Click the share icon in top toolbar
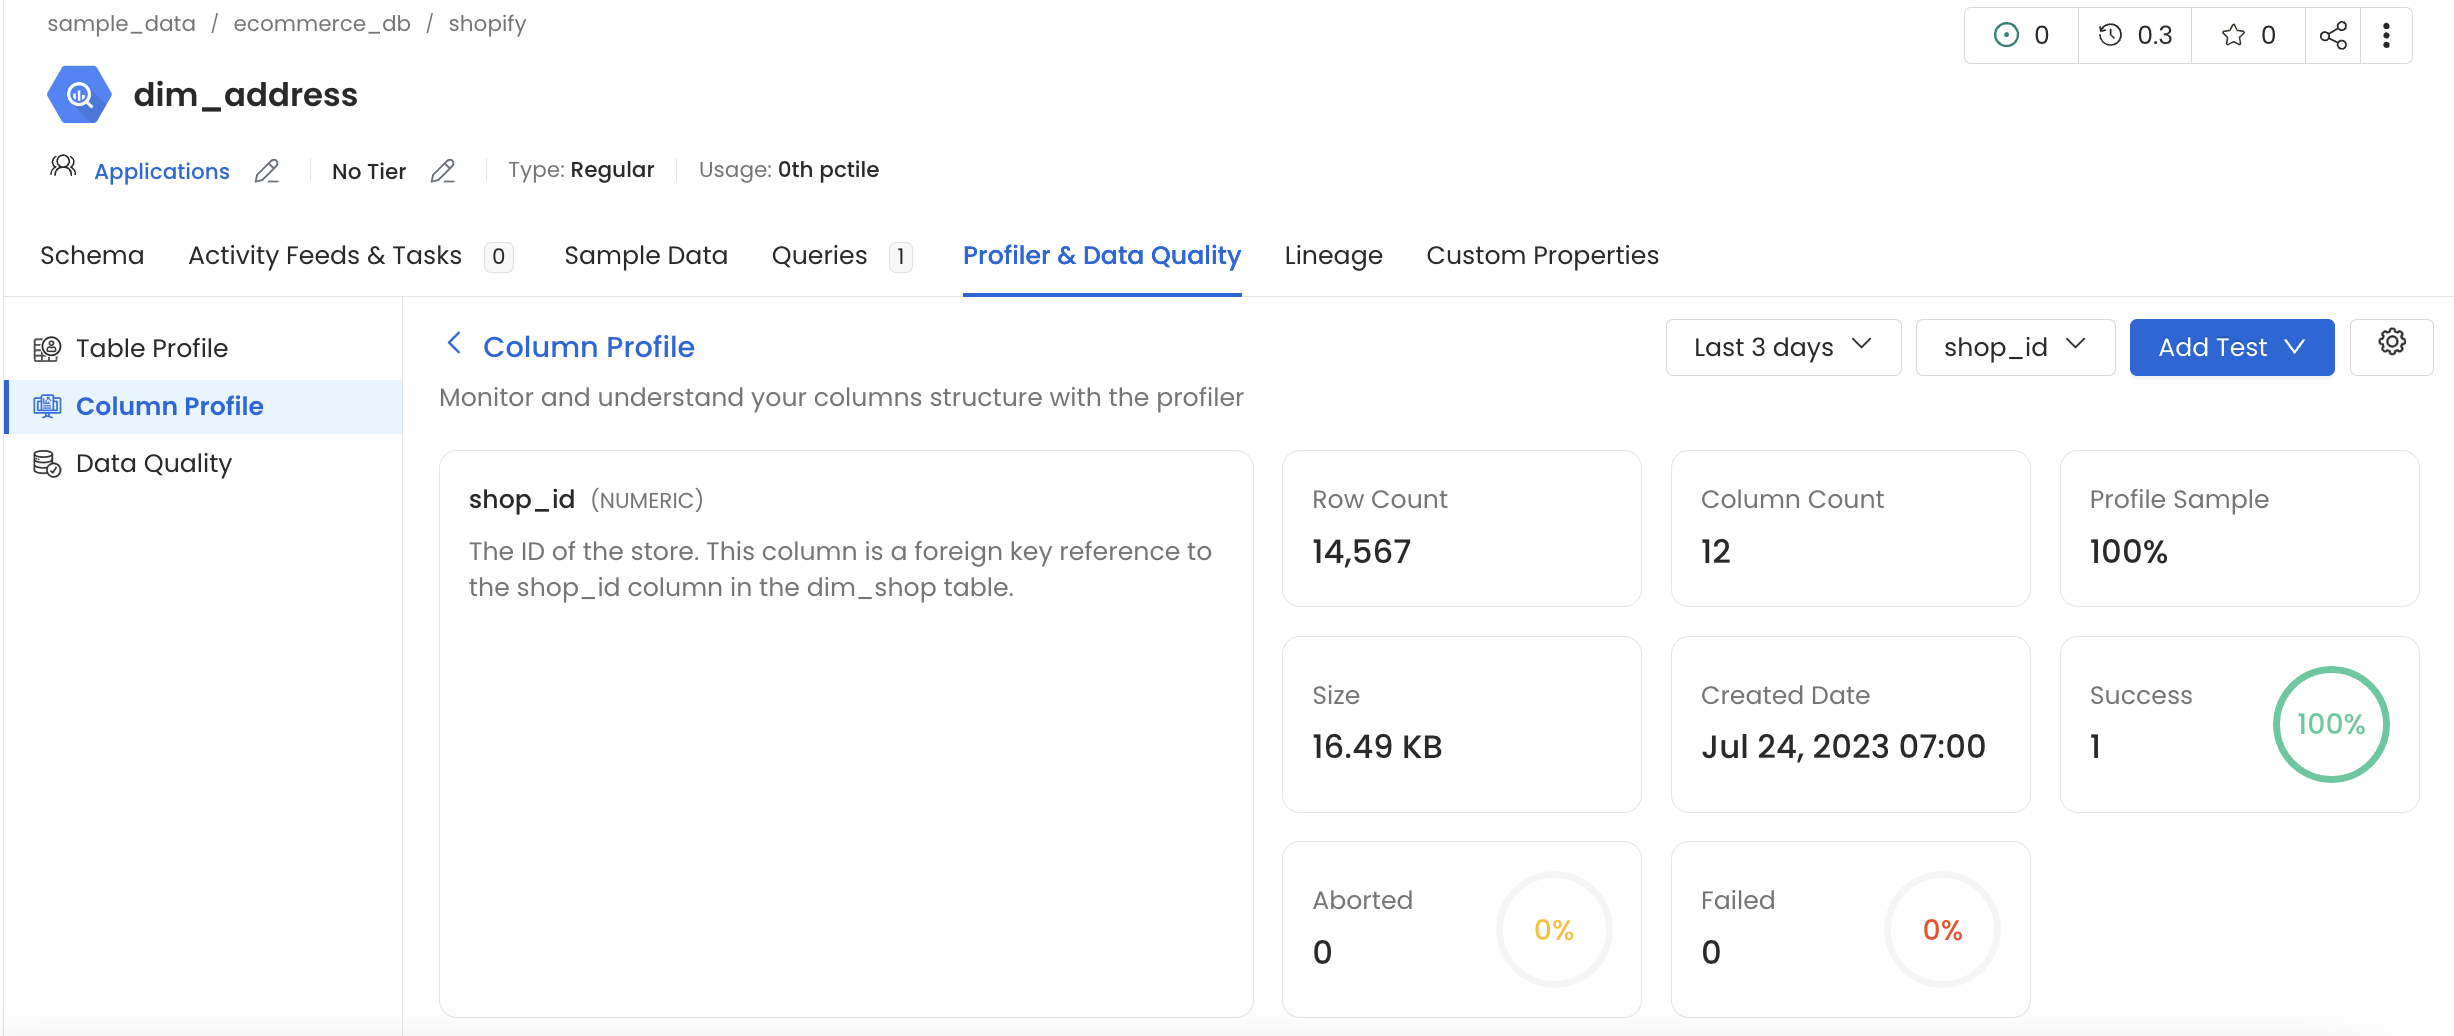This screenshot has height=1036, width=2454. 2332,36
